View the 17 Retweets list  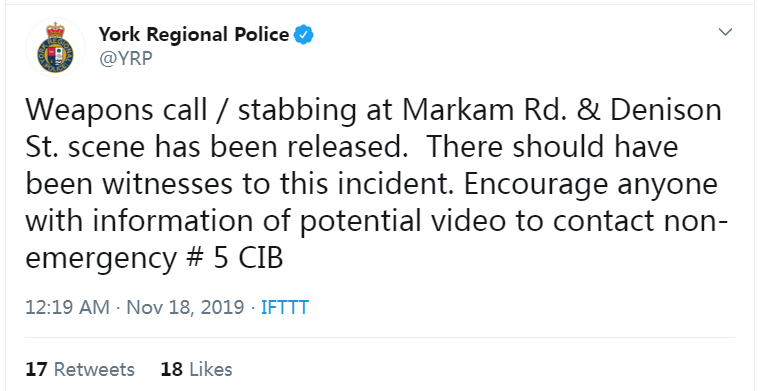click(80, 369)
